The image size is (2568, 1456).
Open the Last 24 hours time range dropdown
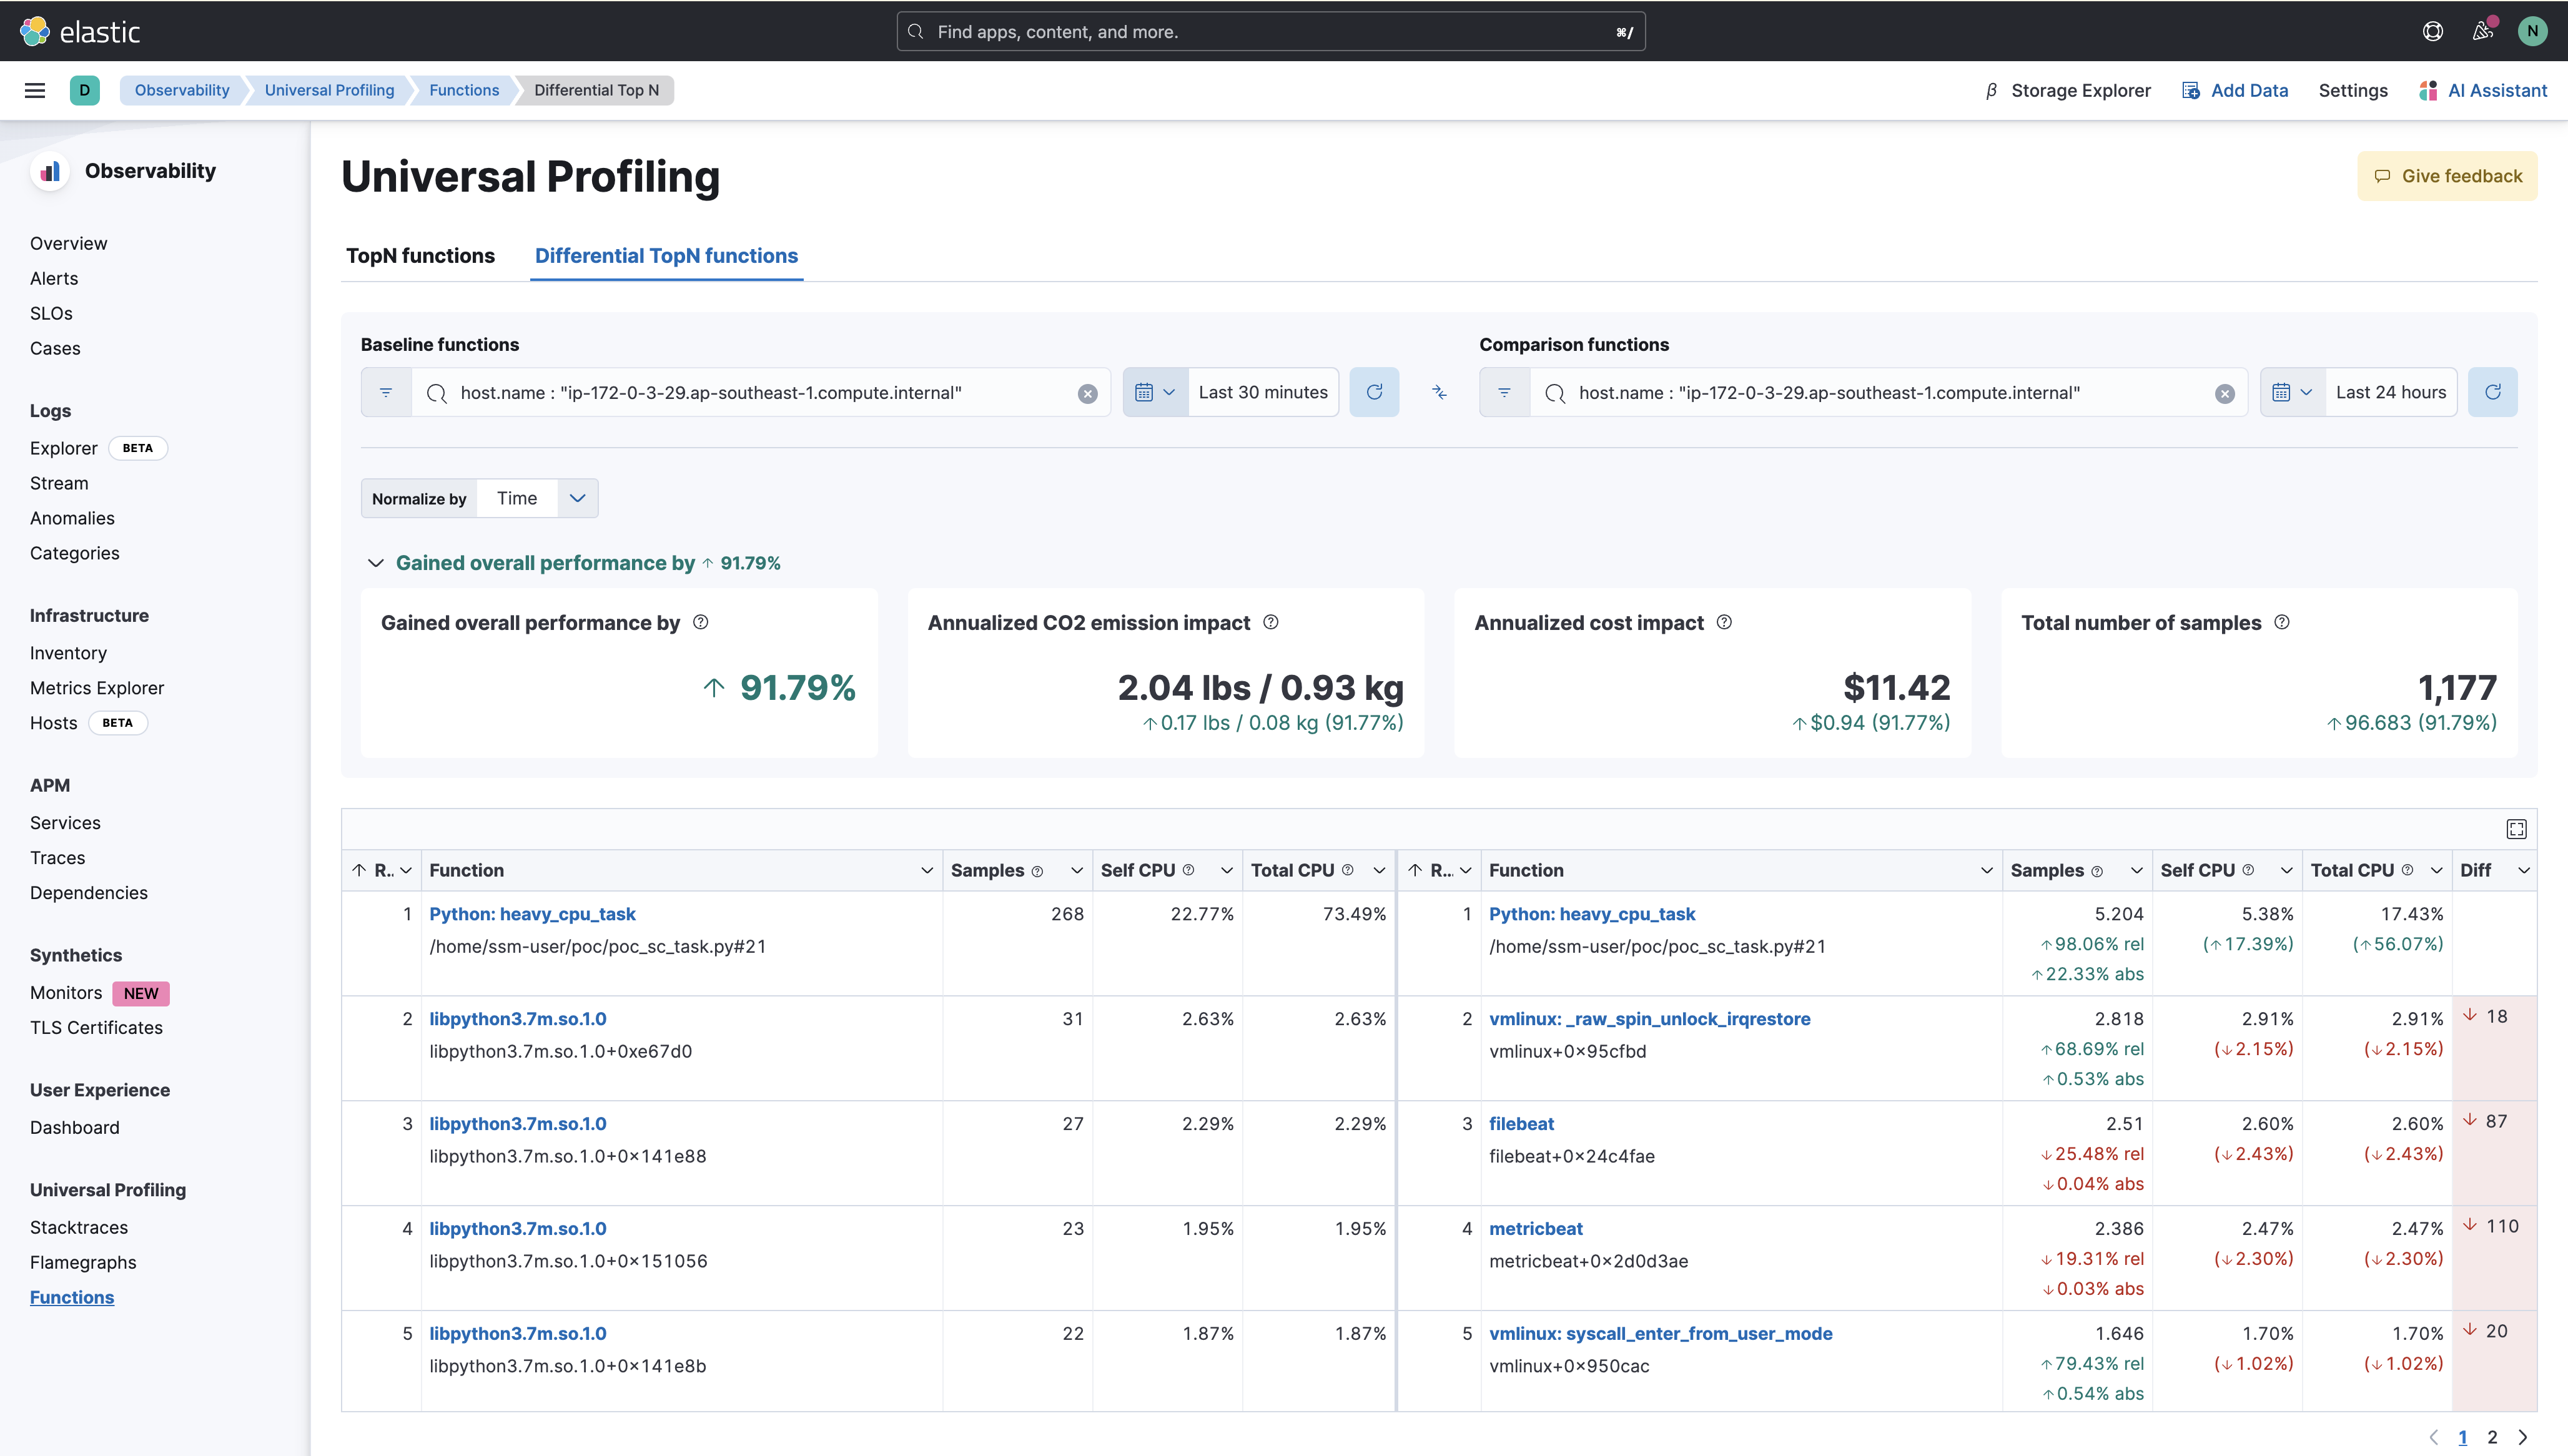click(2389, 391)
